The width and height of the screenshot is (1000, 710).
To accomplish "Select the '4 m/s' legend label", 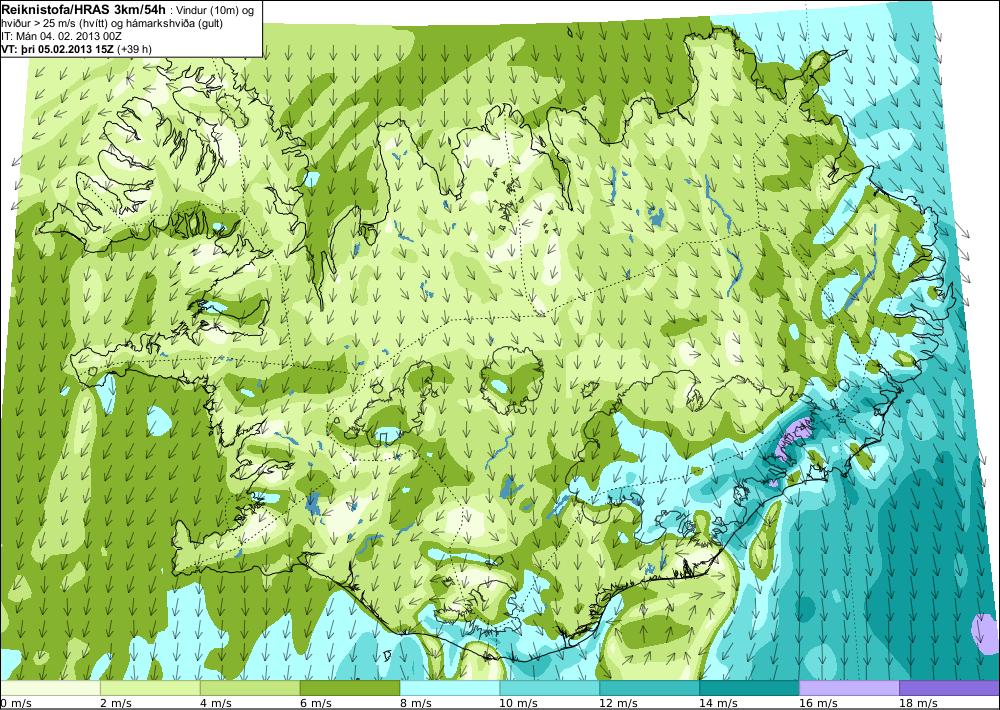I will (x=216, y=703).
